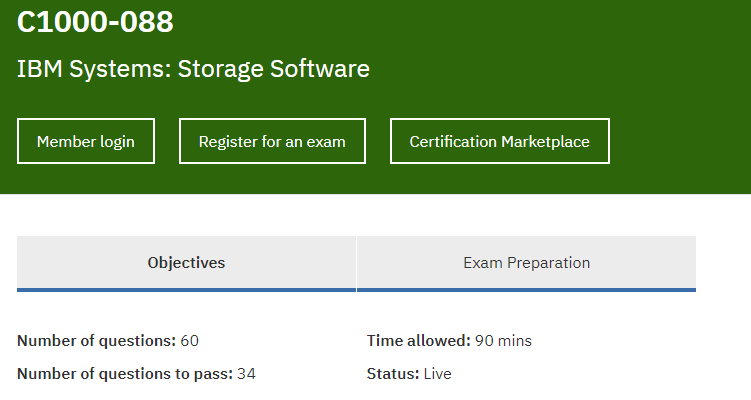The image size is (751, 400).
Task: Switch to the Exam Preparation tab
Action: tap(526, 263)
